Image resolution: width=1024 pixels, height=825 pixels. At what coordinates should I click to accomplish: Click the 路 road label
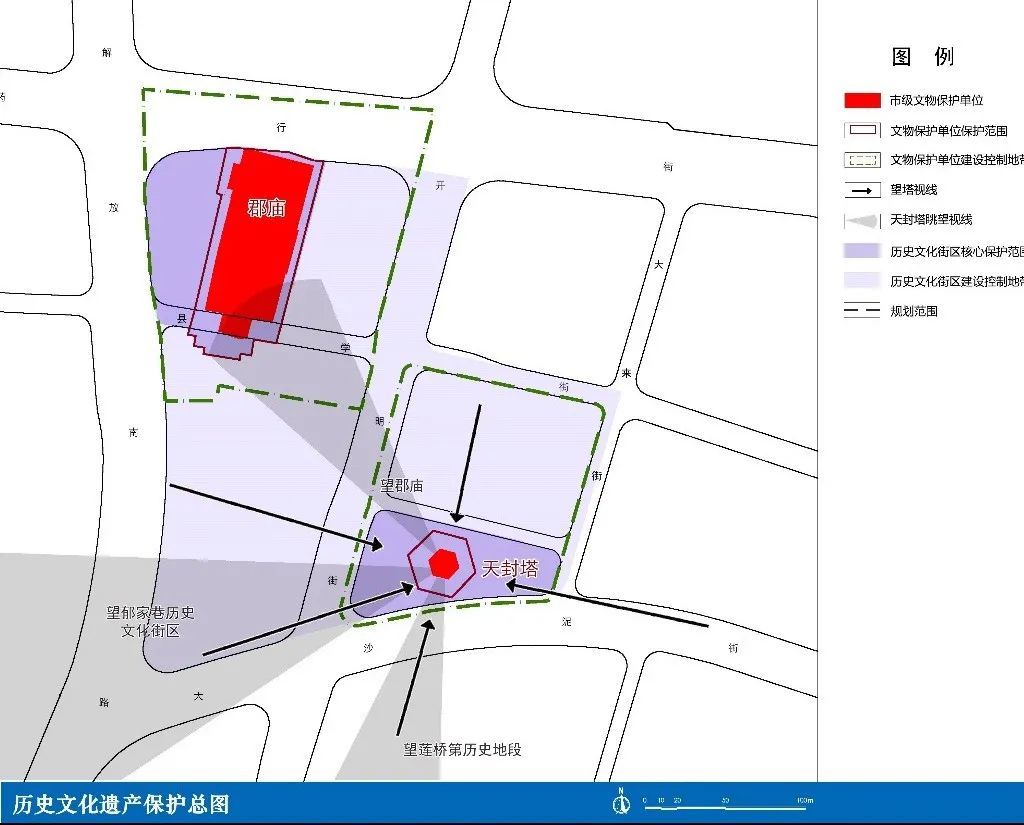(104, 703)
